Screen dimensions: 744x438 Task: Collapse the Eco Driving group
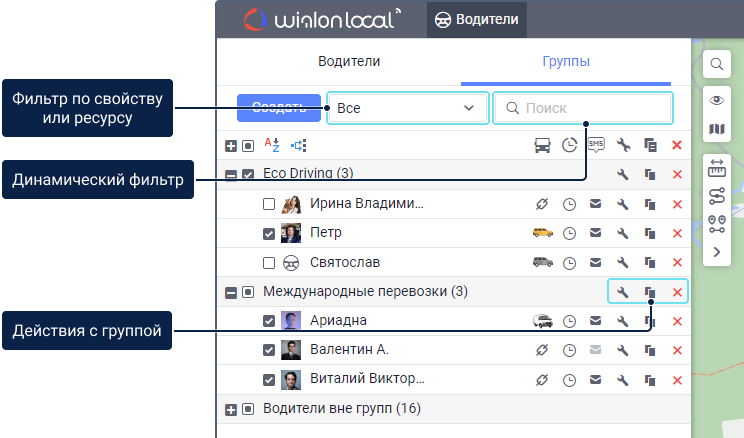pos(231,175)
